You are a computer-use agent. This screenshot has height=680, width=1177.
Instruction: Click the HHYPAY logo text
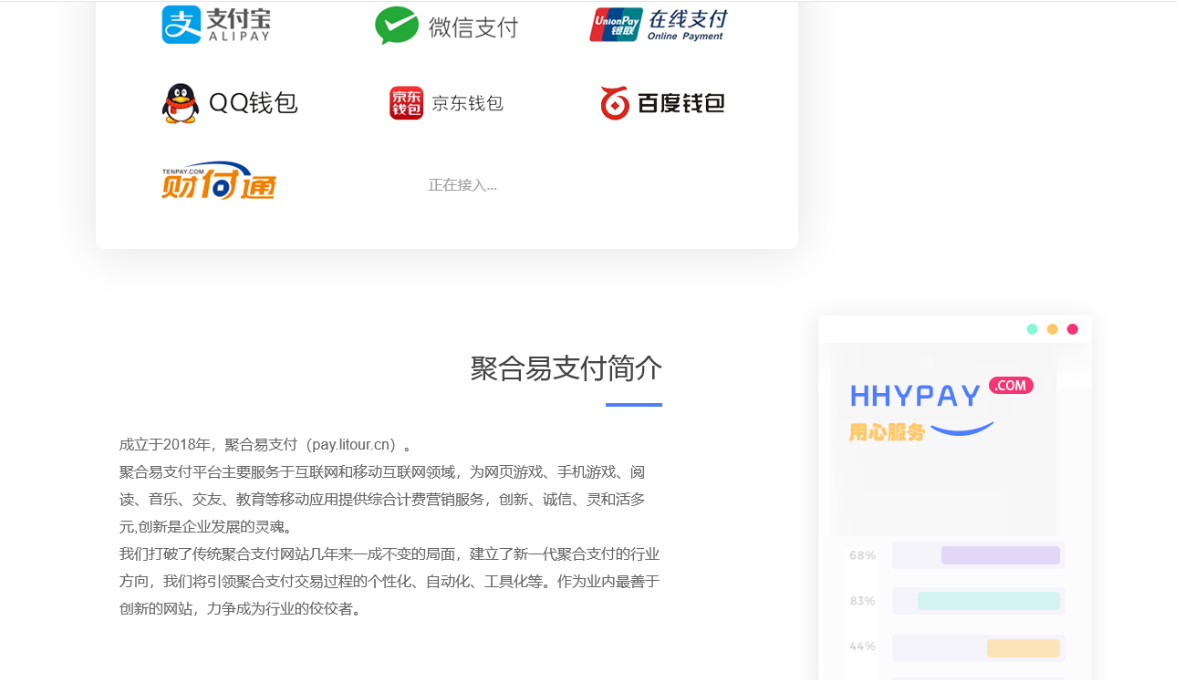(x=915, y=396)
